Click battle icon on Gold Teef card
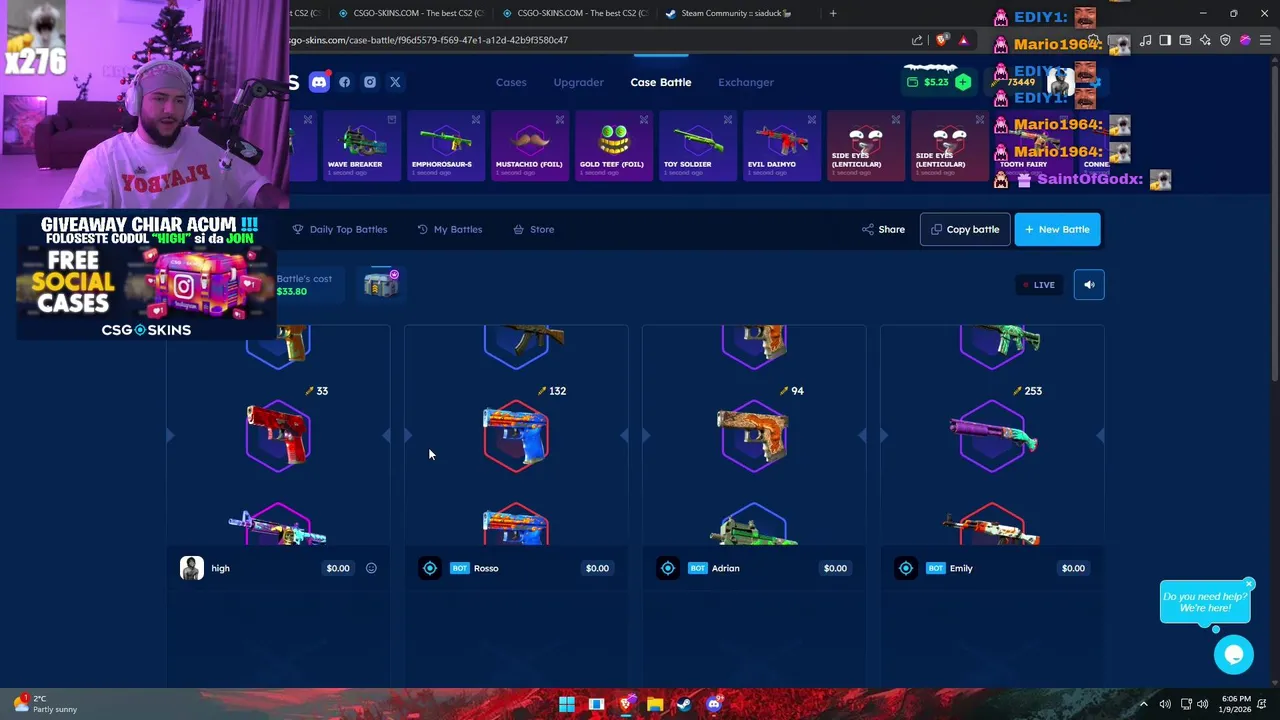 (x=644, y=120)
